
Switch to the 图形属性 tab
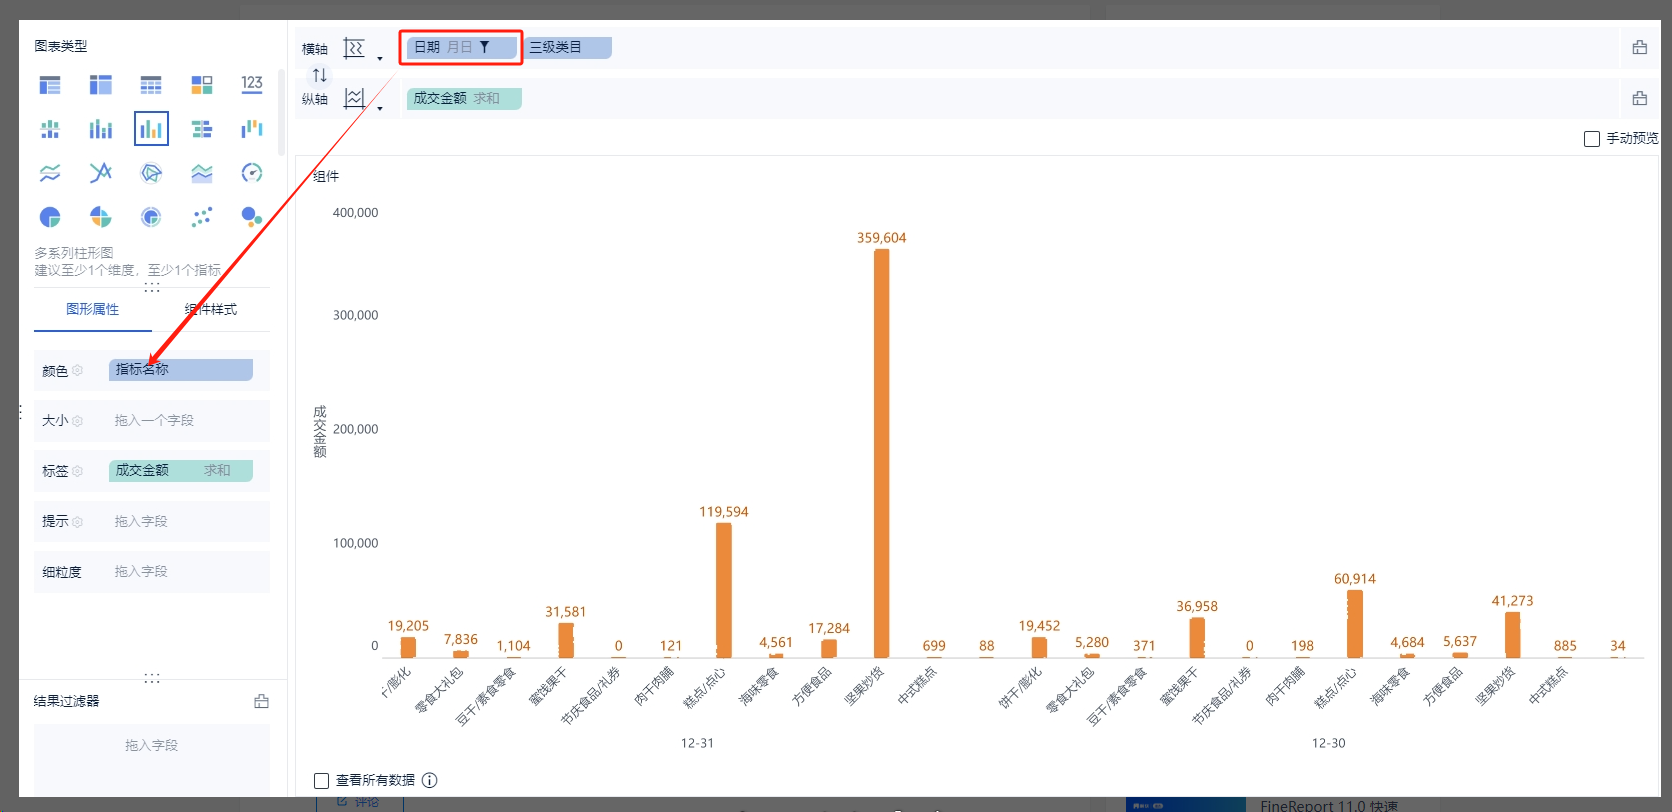tap(93, 309)
